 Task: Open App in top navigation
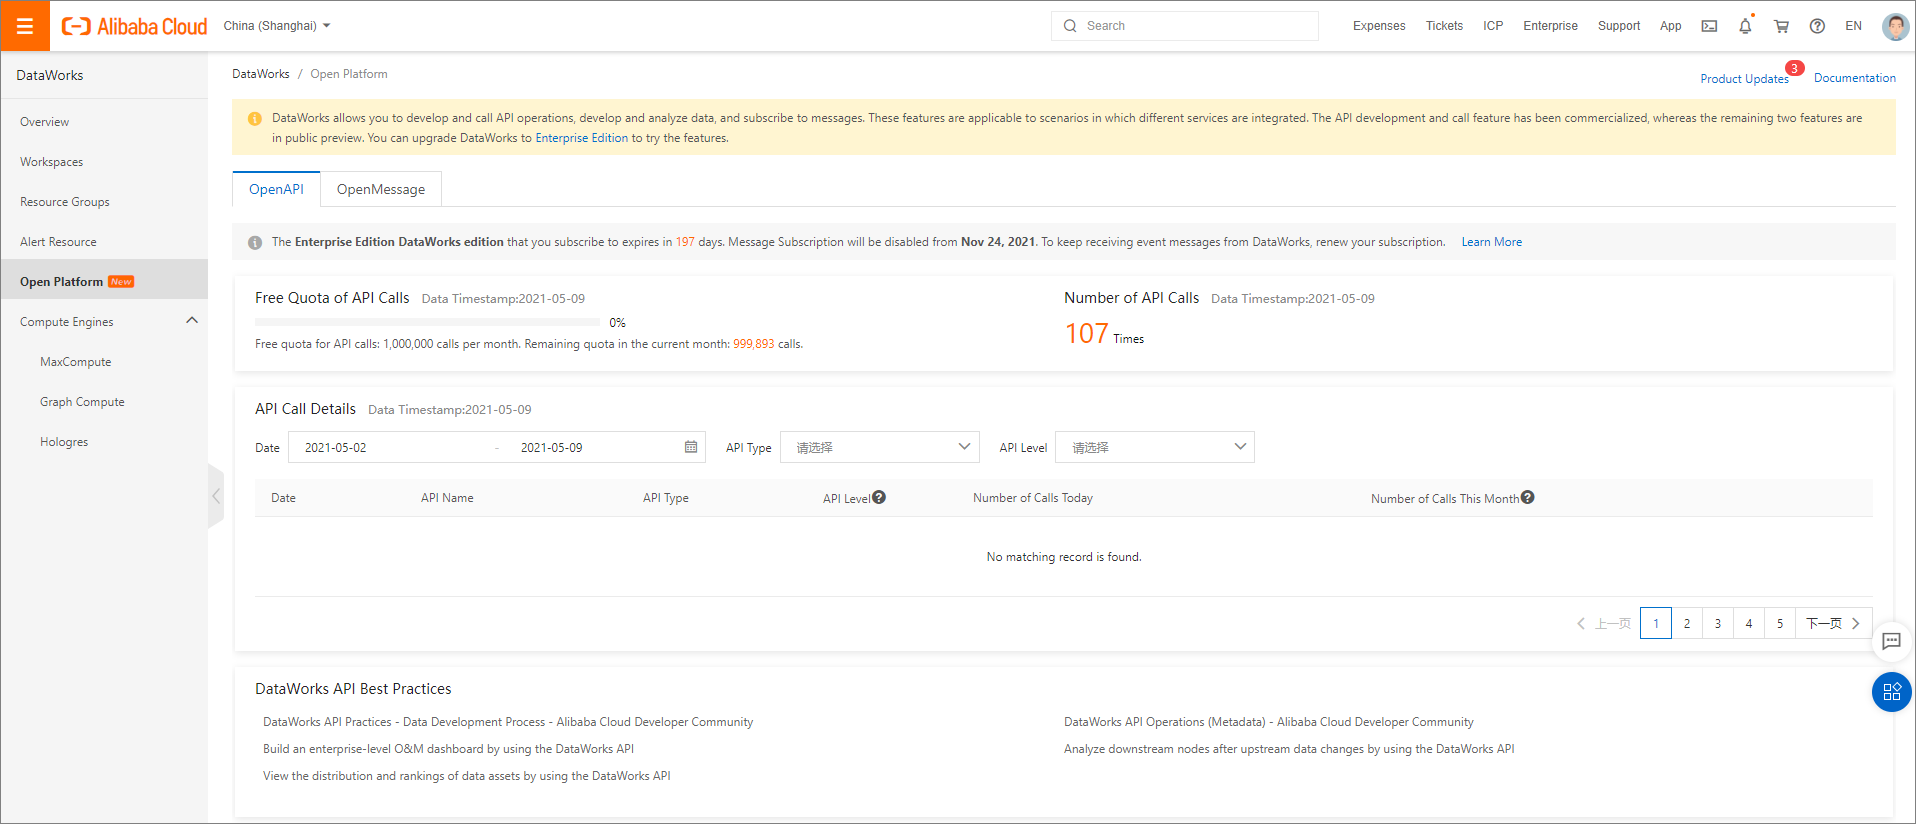click(x=1670, y=26)
